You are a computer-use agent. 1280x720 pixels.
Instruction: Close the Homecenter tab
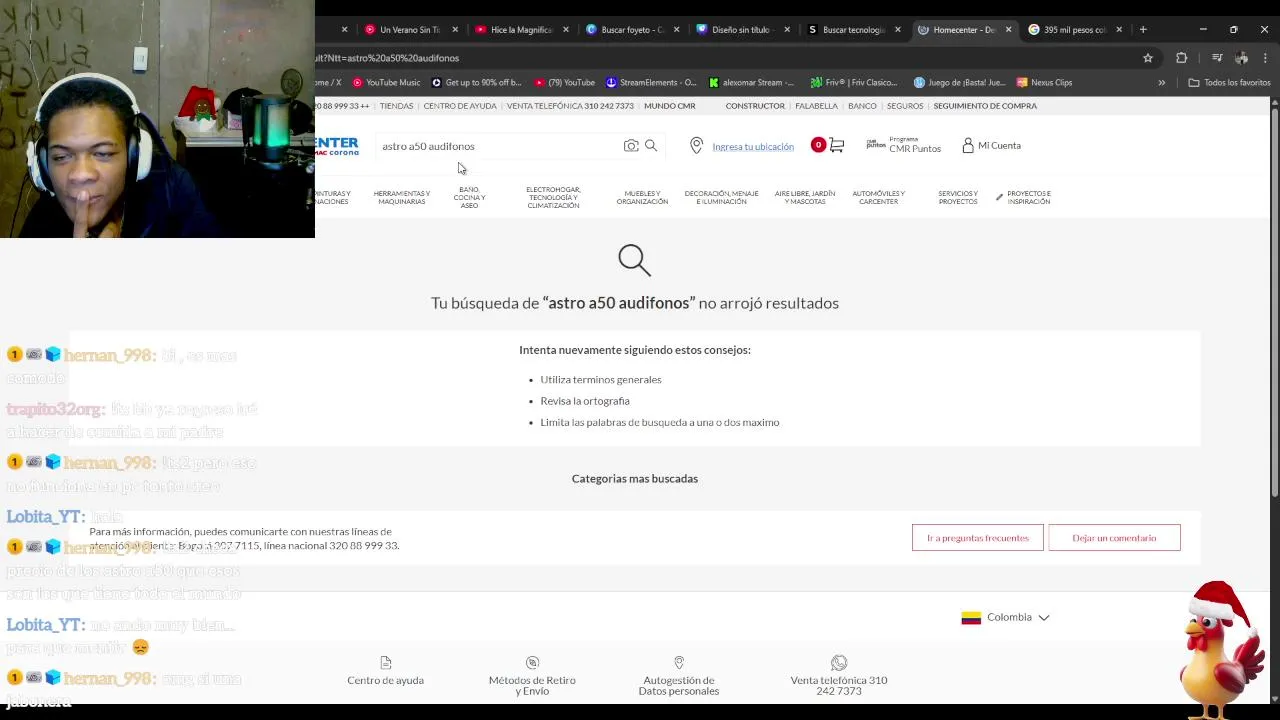pos(1008,29)
